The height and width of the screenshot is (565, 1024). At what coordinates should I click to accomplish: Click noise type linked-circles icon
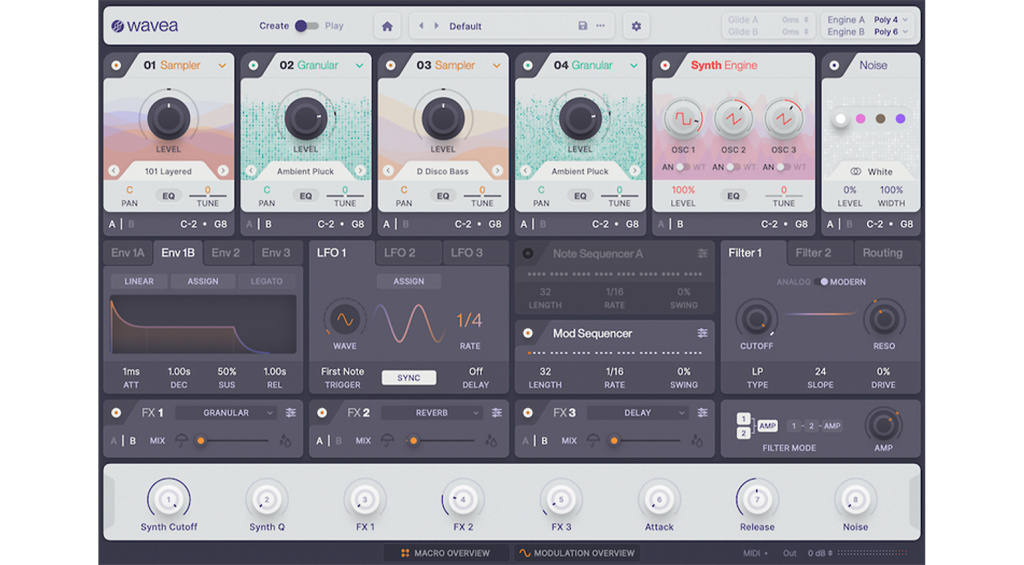tap(856, 172)
